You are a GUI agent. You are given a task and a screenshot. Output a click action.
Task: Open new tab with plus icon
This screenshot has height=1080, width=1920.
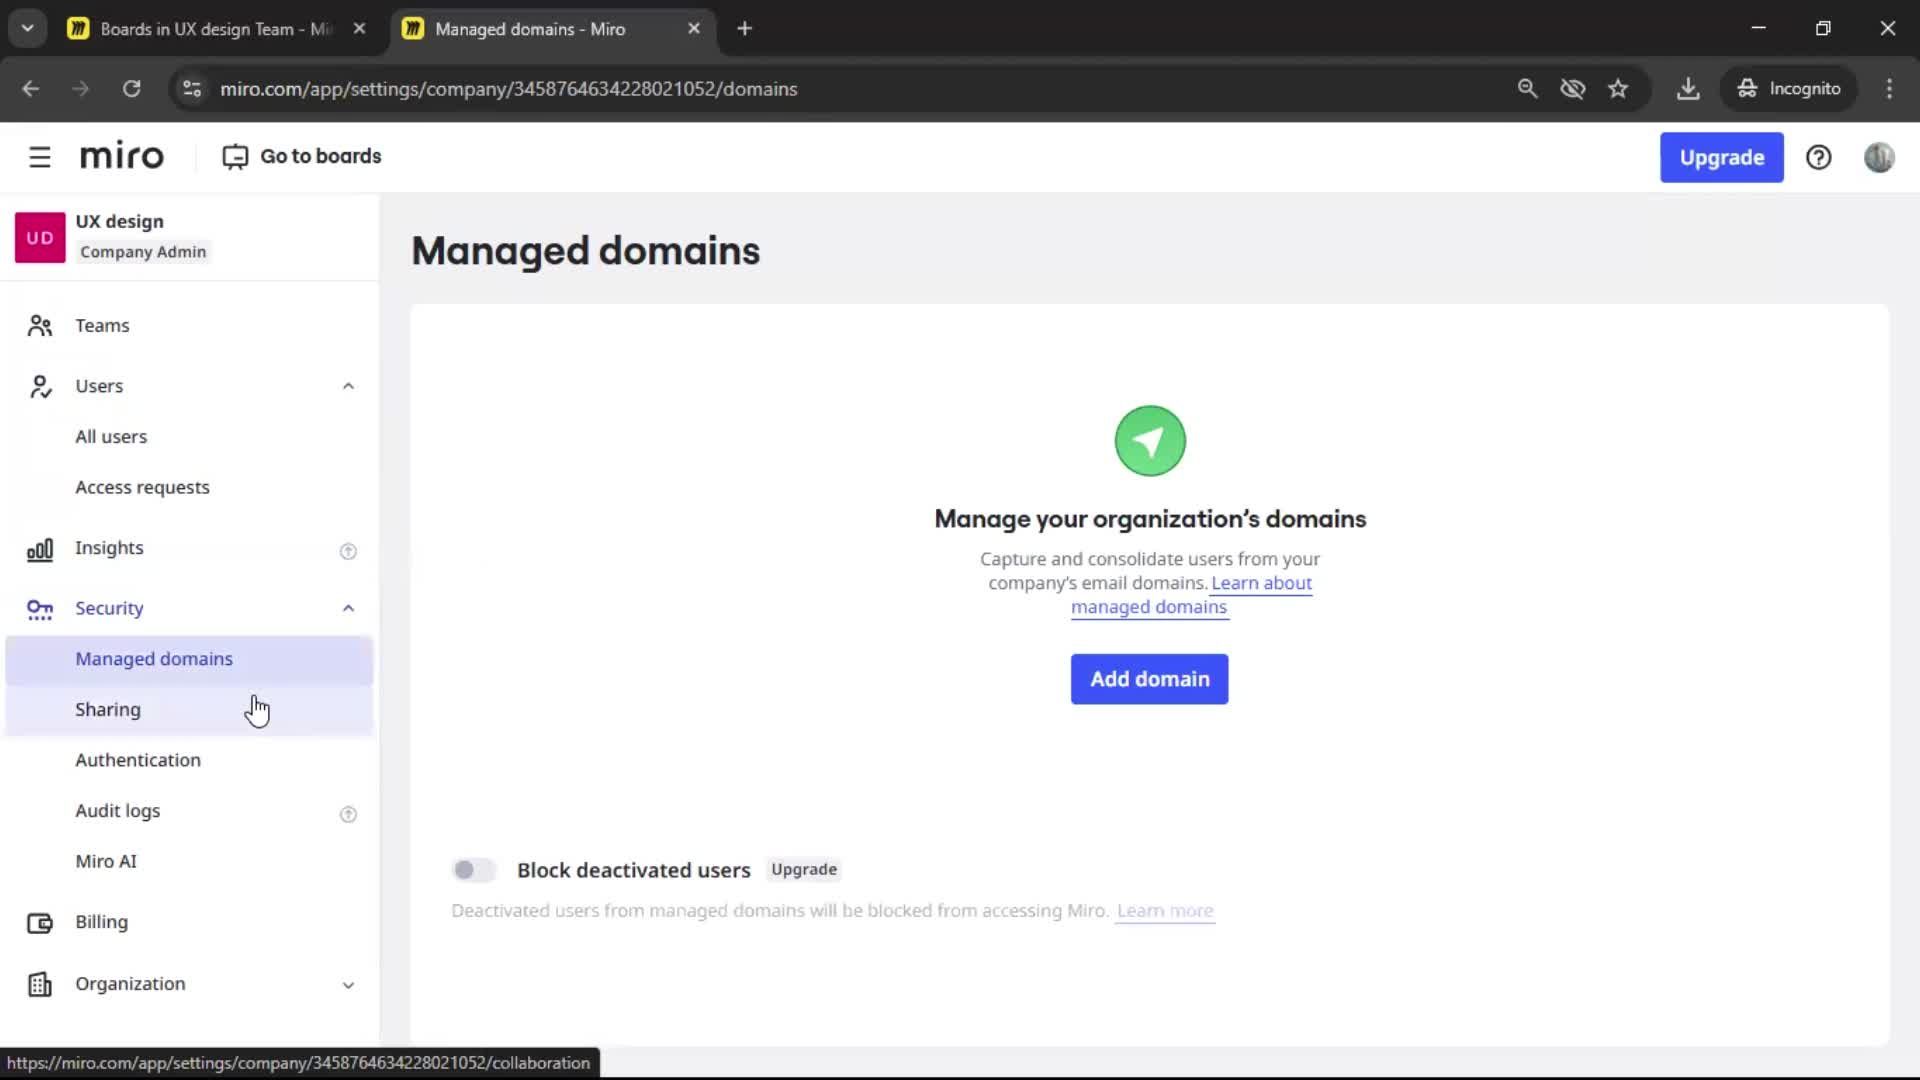tap(744, 29)
